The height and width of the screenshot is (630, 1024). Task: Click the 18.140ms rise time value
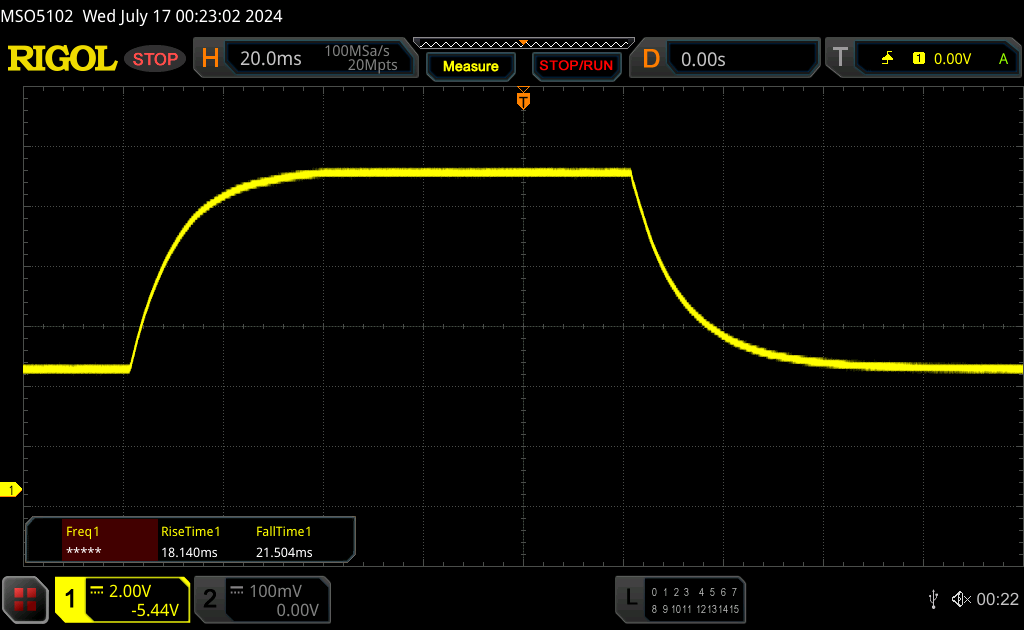(189, 552)
